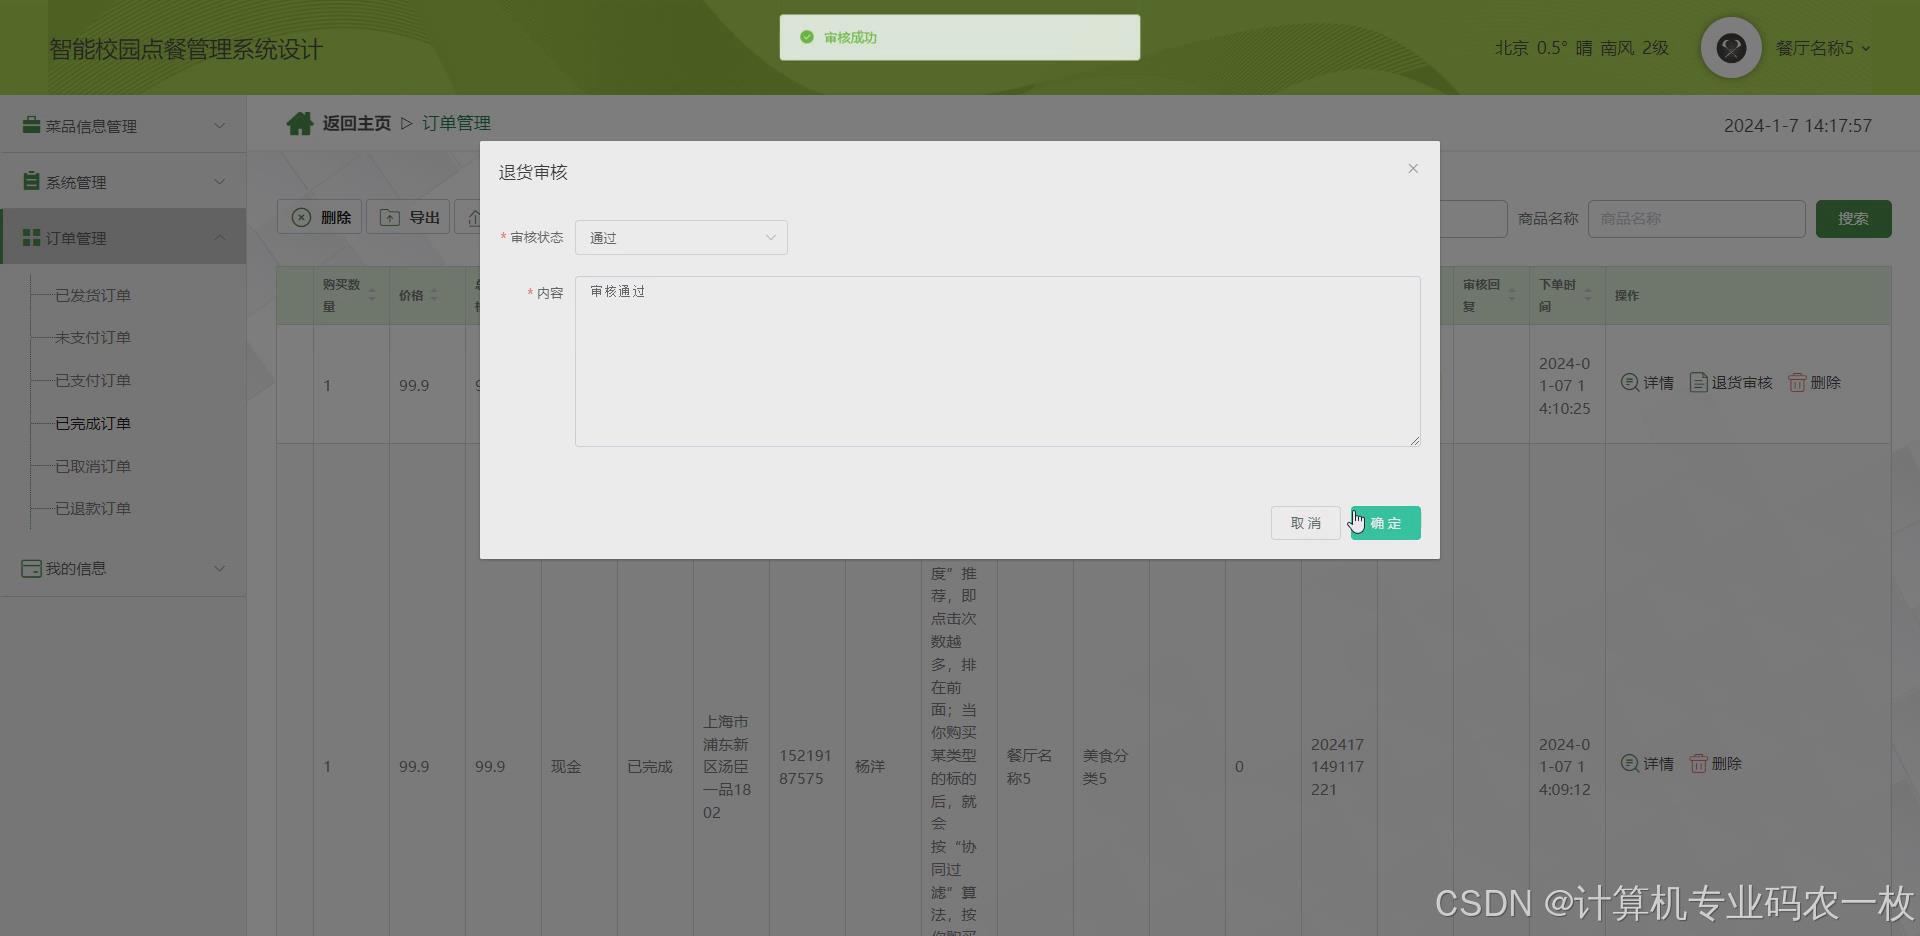Click the red trash icon for the second order
The height and width of the screenshot is (936, 1920).
(1699, 763)
